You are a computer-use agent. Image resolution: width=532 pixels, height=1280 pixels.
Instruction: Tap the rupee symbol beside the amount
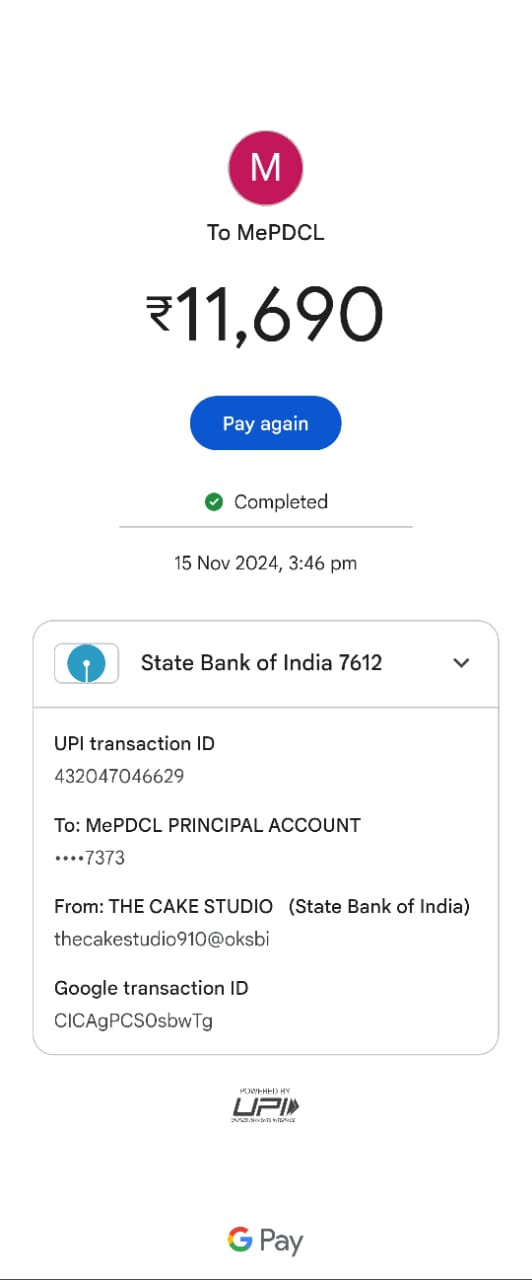pos(160,314)
